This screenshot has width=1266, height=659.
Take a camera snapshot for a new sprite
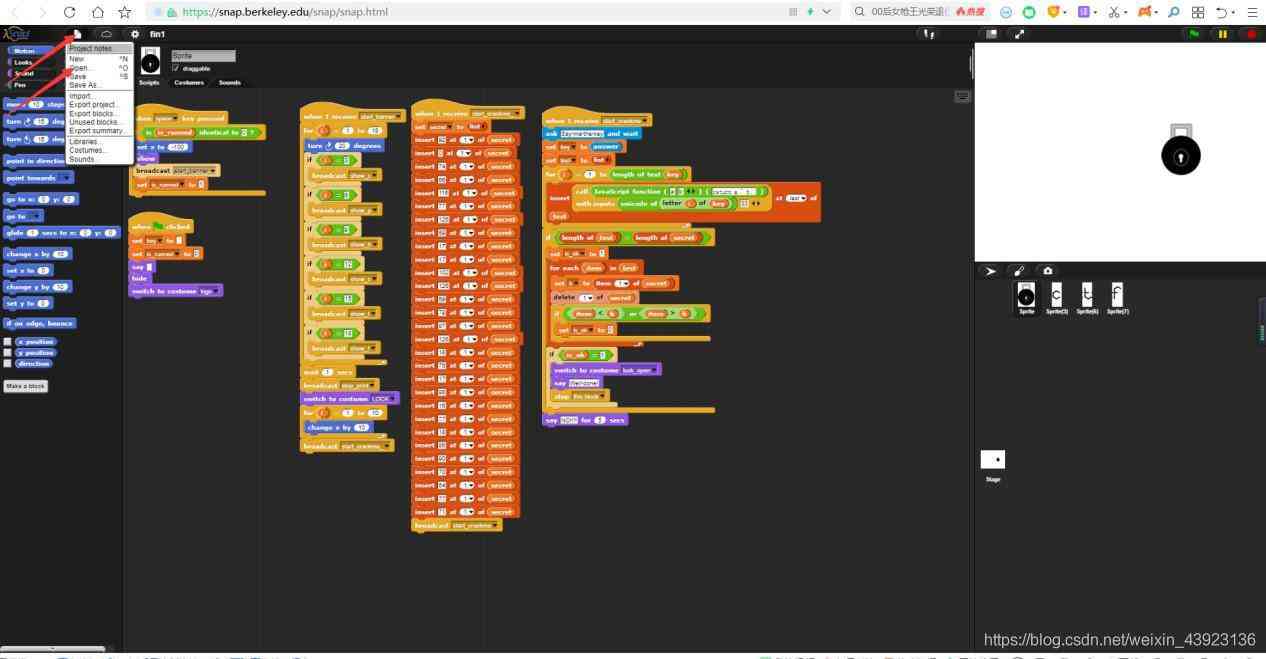pos(1047,271)
